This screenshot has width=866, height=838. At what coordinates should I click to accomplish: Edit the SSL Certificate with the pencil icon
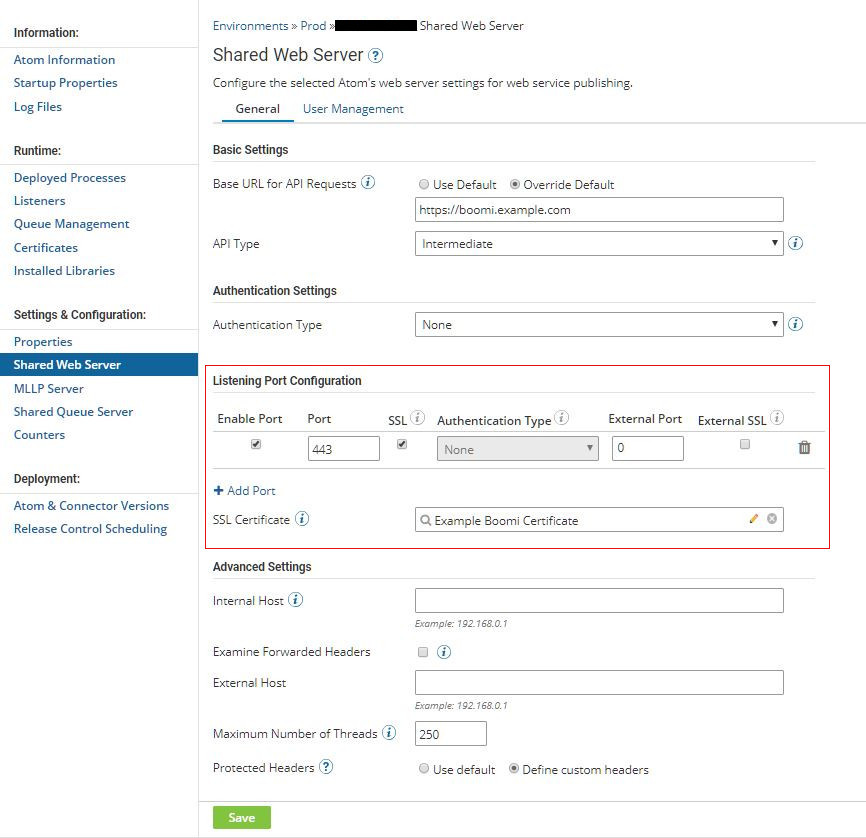(755, 519)
